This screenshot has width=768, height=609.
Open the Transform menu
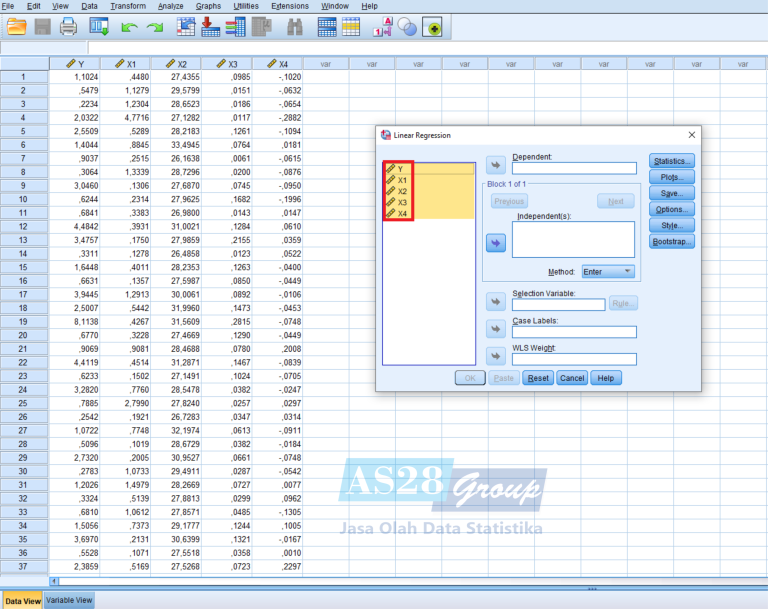point(127,6)
